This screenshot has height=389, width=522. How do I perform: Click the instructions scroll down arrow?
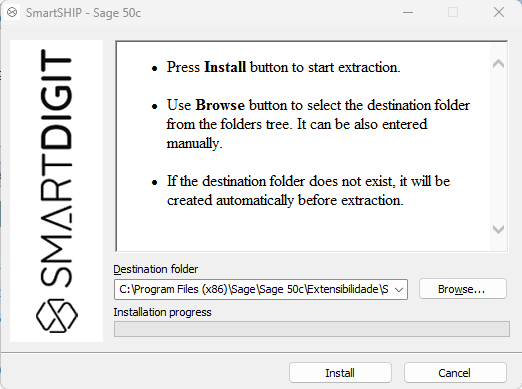click(x=499, y=229)
